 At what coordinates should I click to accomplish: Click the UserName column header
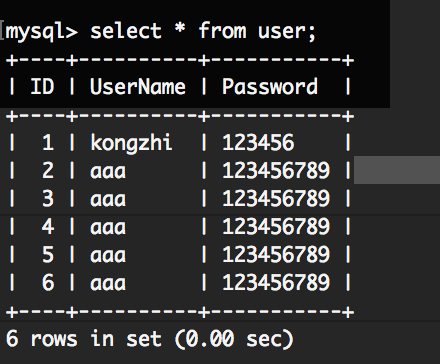pyautogui.click(x=138, y=87)
